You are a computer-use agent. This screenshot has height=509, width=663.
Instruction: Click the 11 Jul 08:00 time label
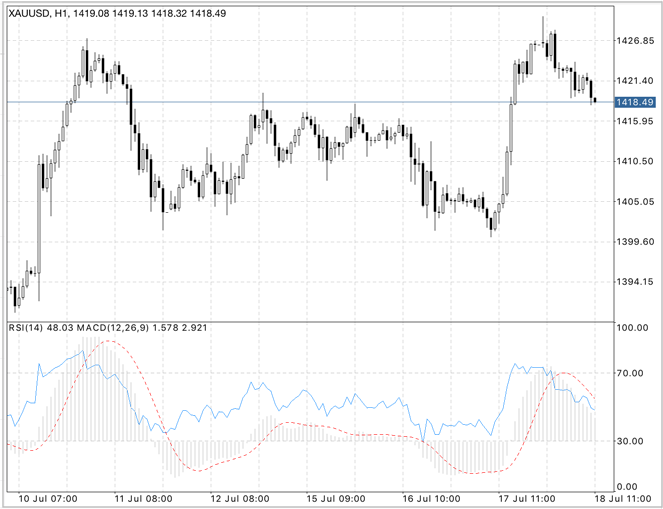click(x=143, y=499)
